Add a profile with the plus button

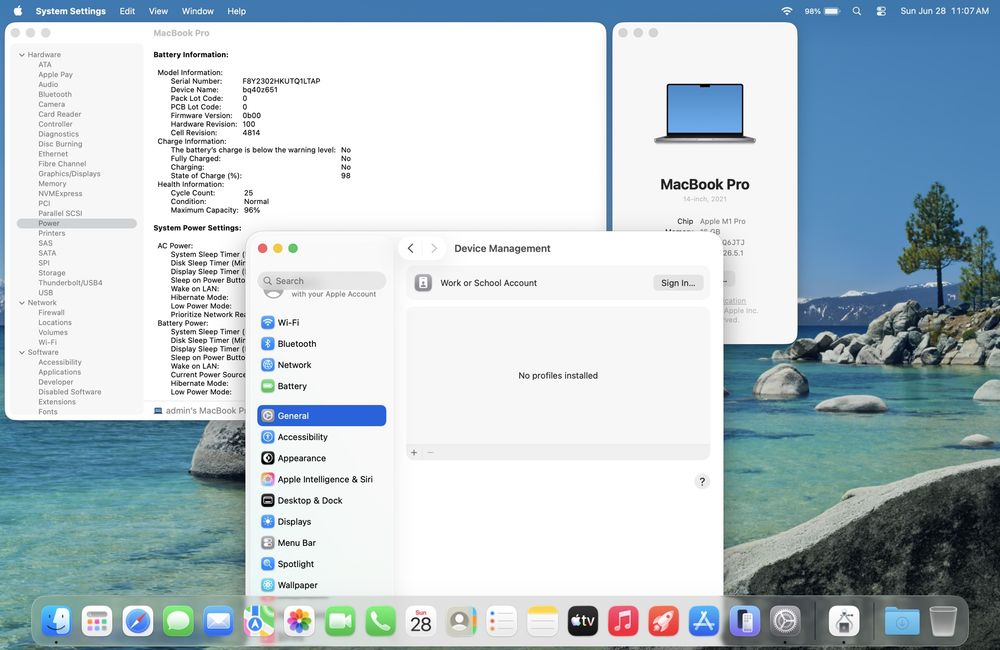pos(414,452)
